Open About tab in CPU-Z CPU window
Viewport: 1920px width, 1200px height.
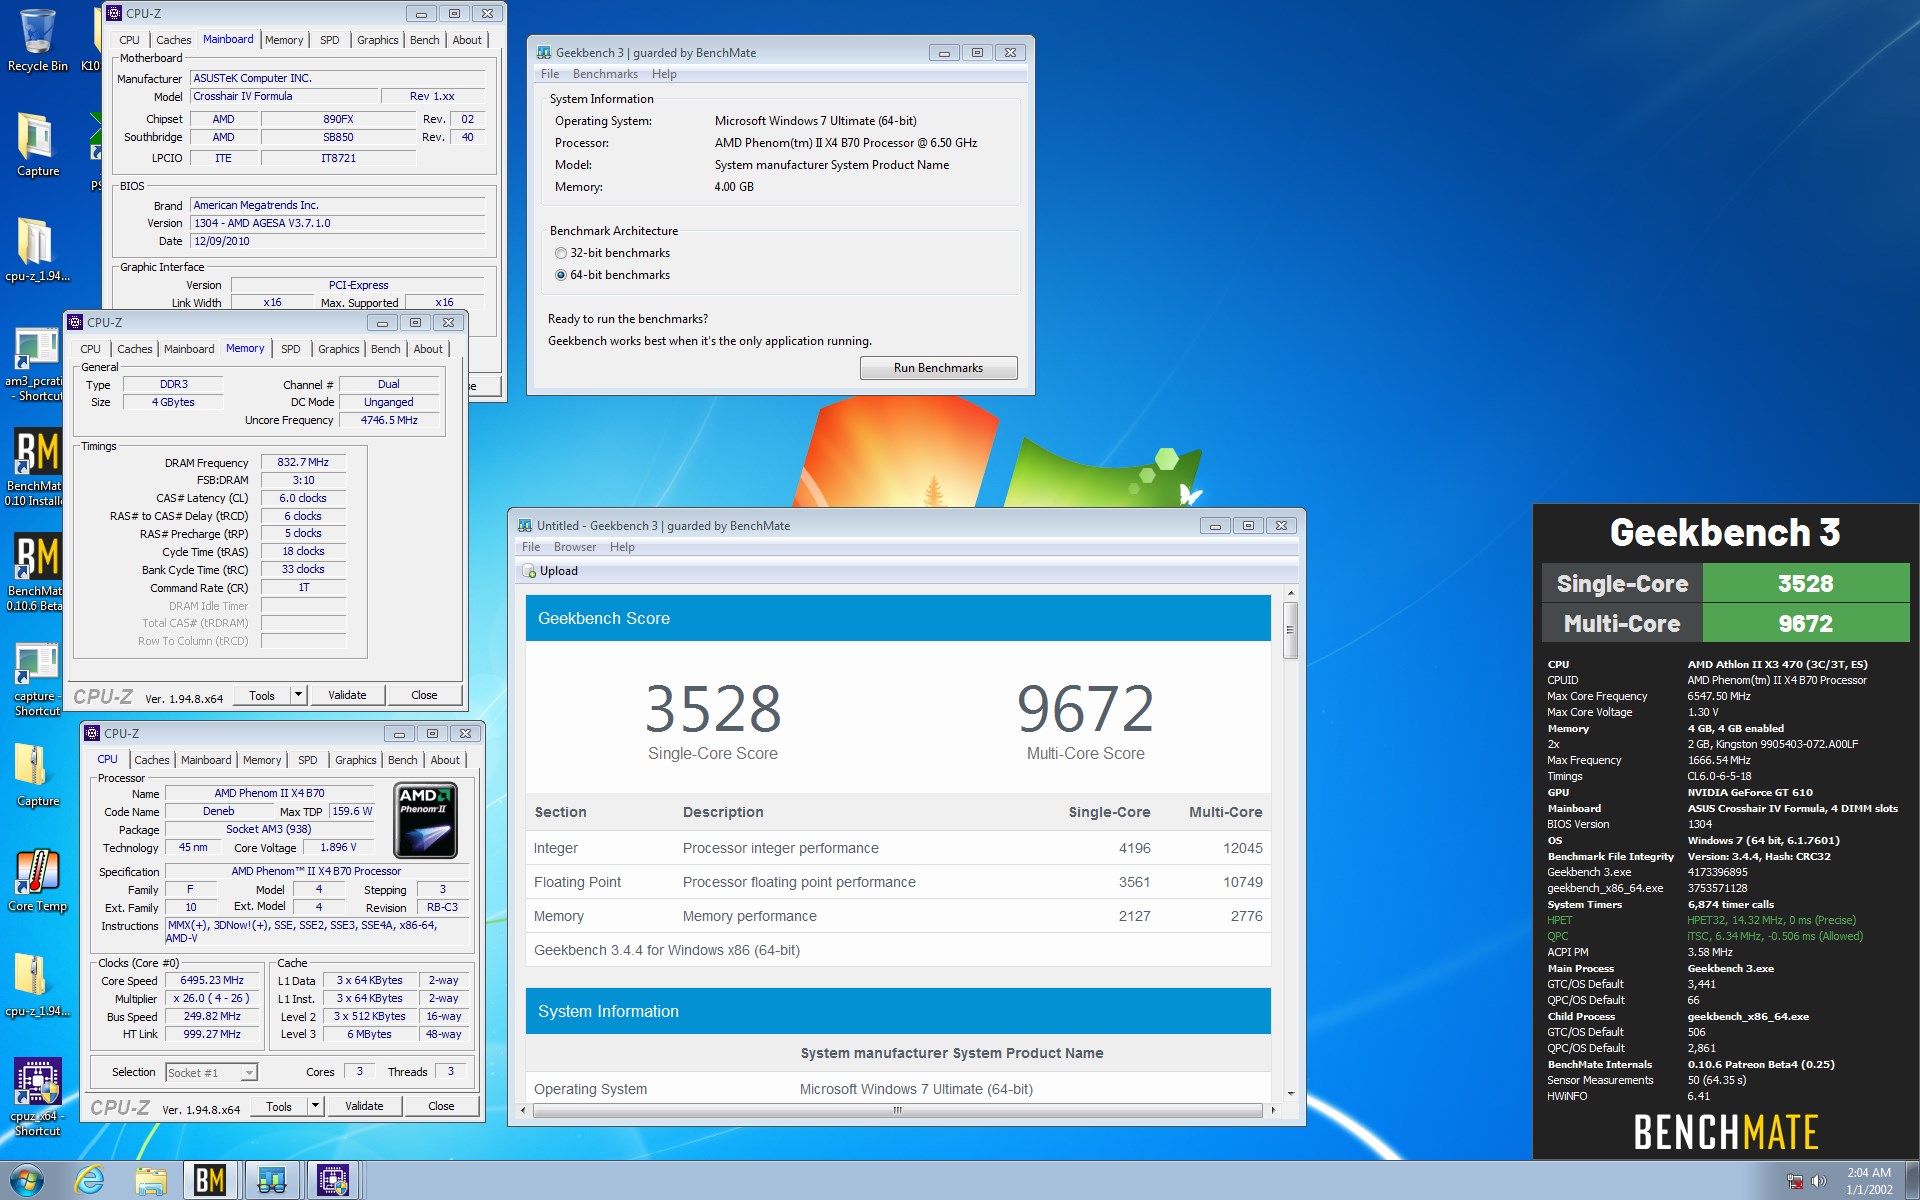pos(445,760)
